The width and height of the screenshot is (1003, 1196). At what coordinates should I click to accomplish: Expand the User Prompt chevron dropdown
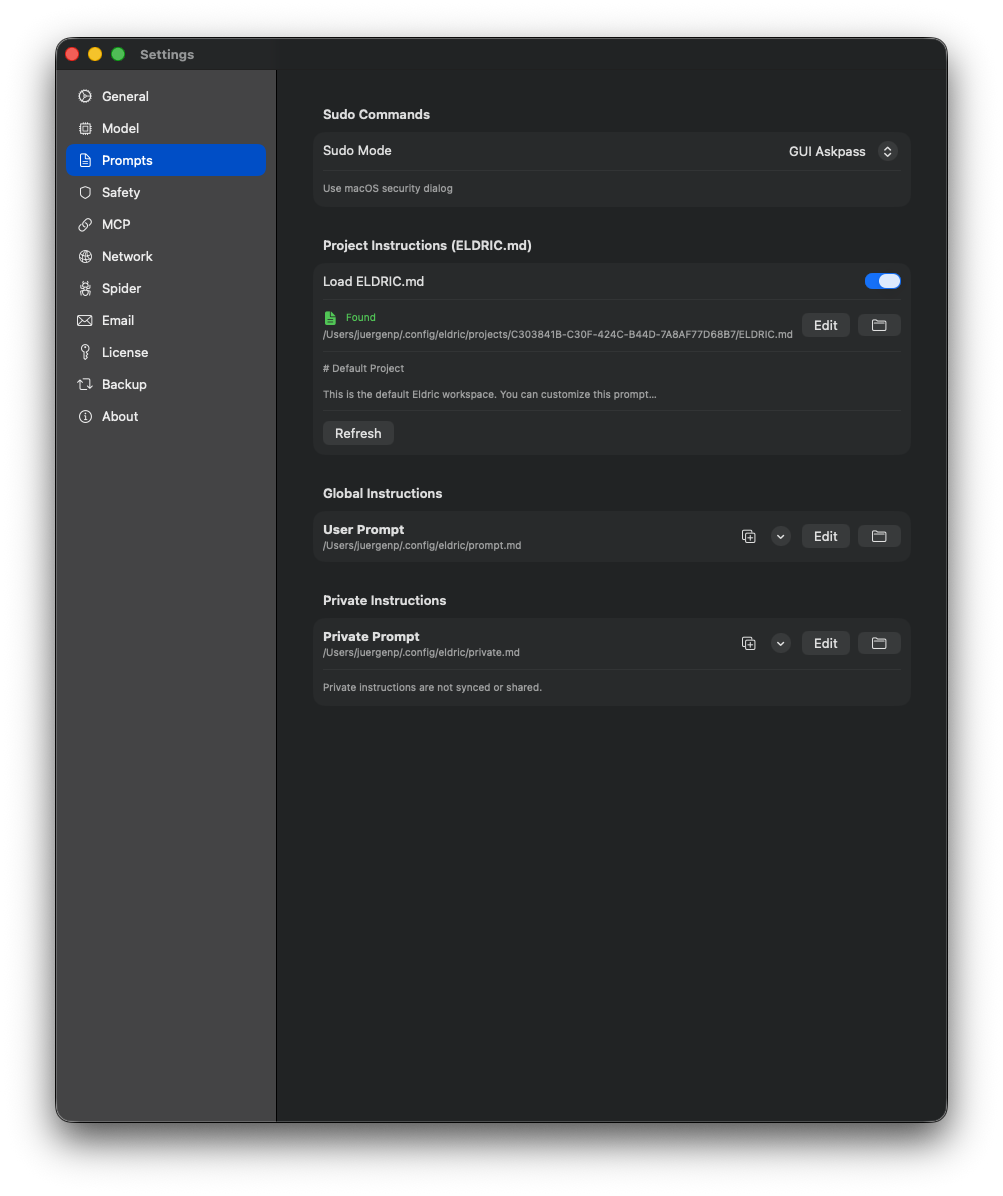pyautogui.click(x=781, y=536)
